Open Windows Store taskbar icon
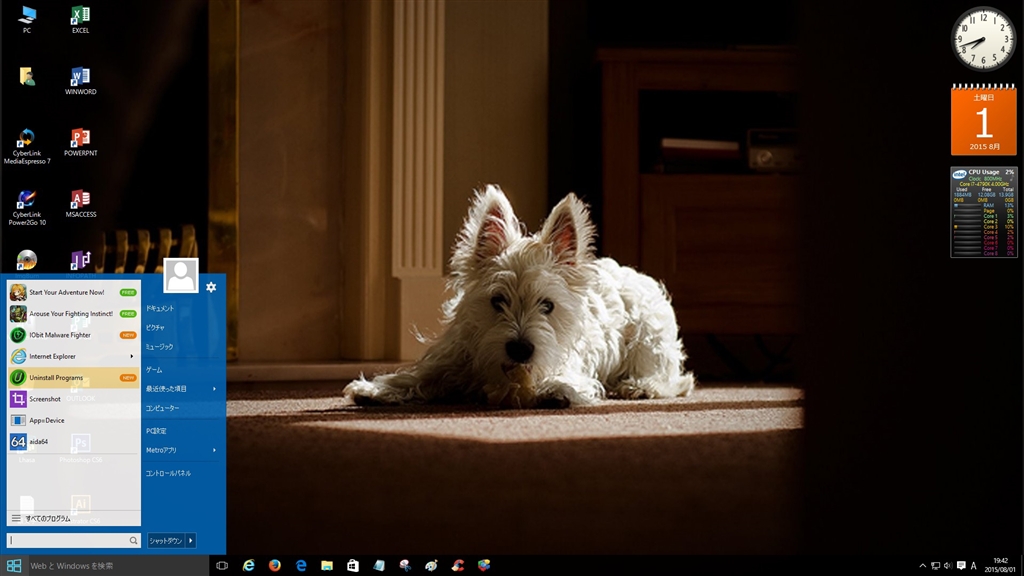 point(353,566)
